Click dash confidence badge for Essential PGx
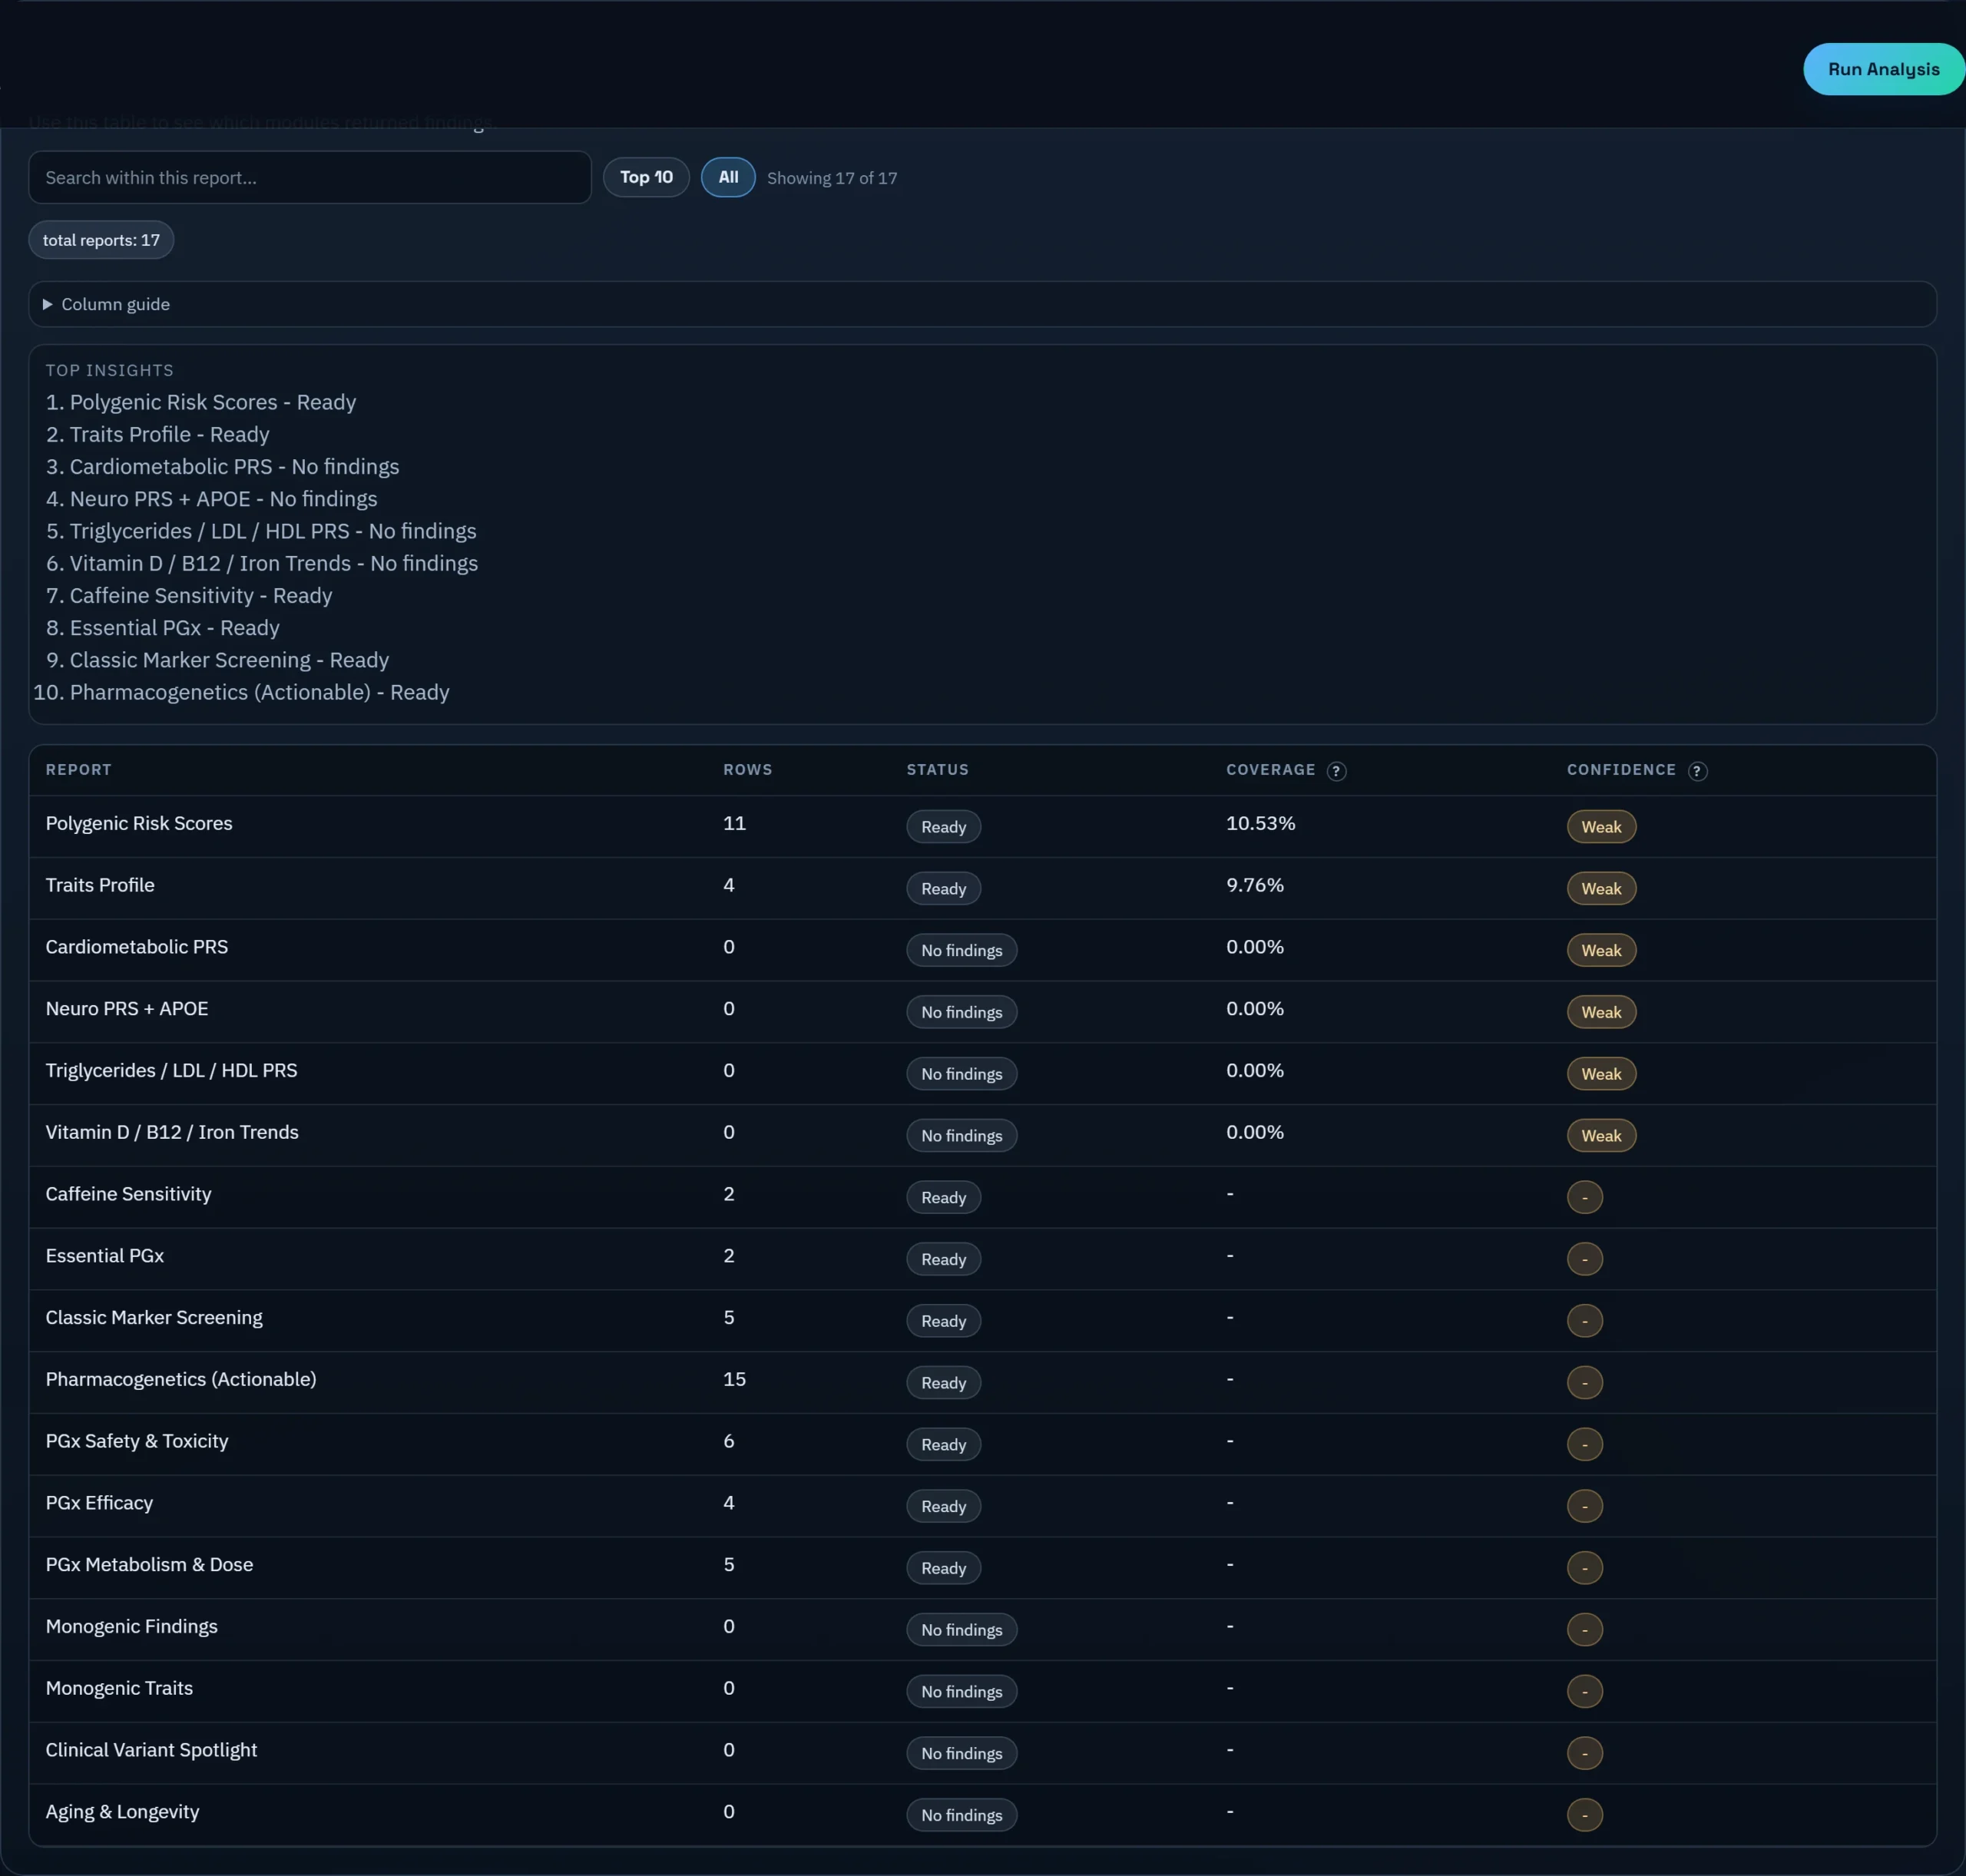 tap(1584, 1259)
